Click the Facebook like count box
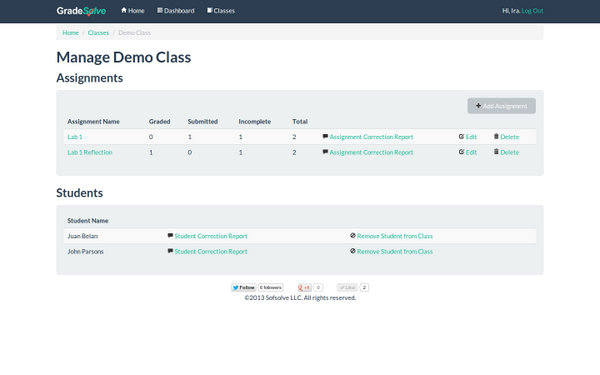Screen dimensions: 600x375 pos(364,287)
